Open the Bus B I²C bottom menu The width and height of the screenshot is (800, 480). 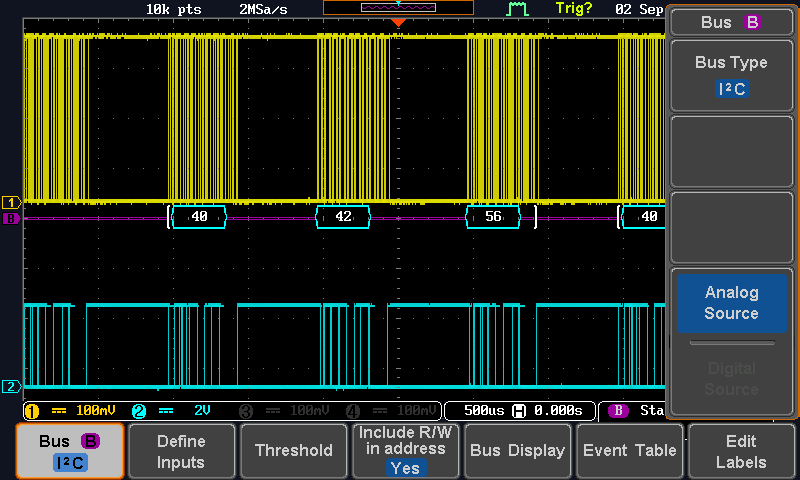[69, 451]
